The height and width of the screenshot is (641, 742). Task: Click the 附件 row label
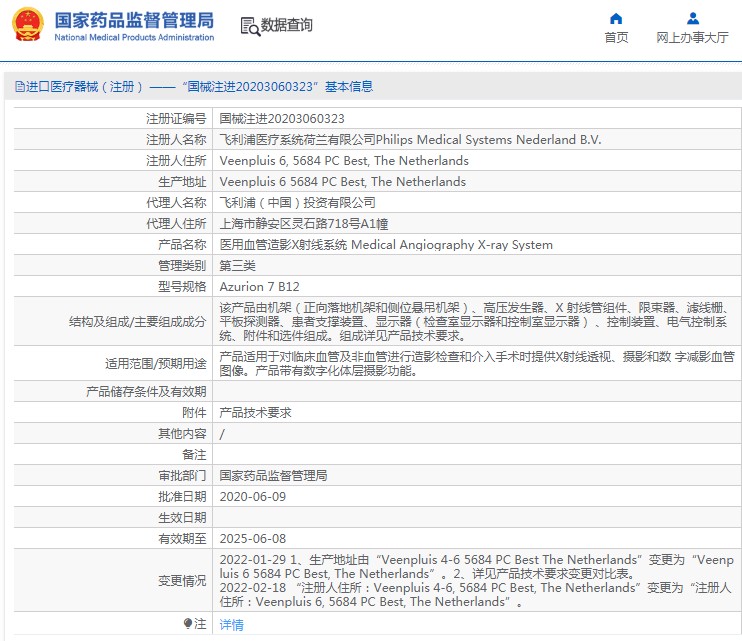coord(194,413)
